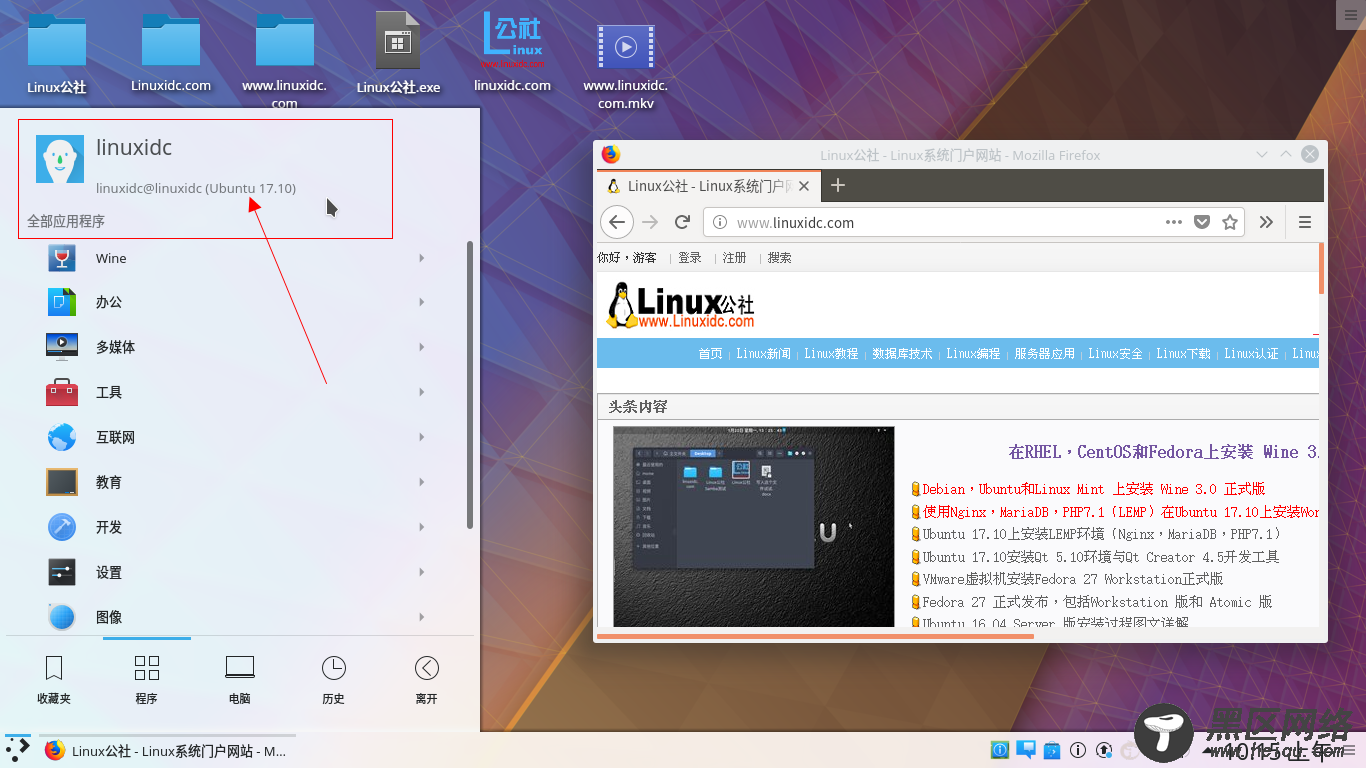Click the 教育 chalkboard icon
Image resolution: width=1366 pixels, height=768 pixels.
click(x=62, y=482)
